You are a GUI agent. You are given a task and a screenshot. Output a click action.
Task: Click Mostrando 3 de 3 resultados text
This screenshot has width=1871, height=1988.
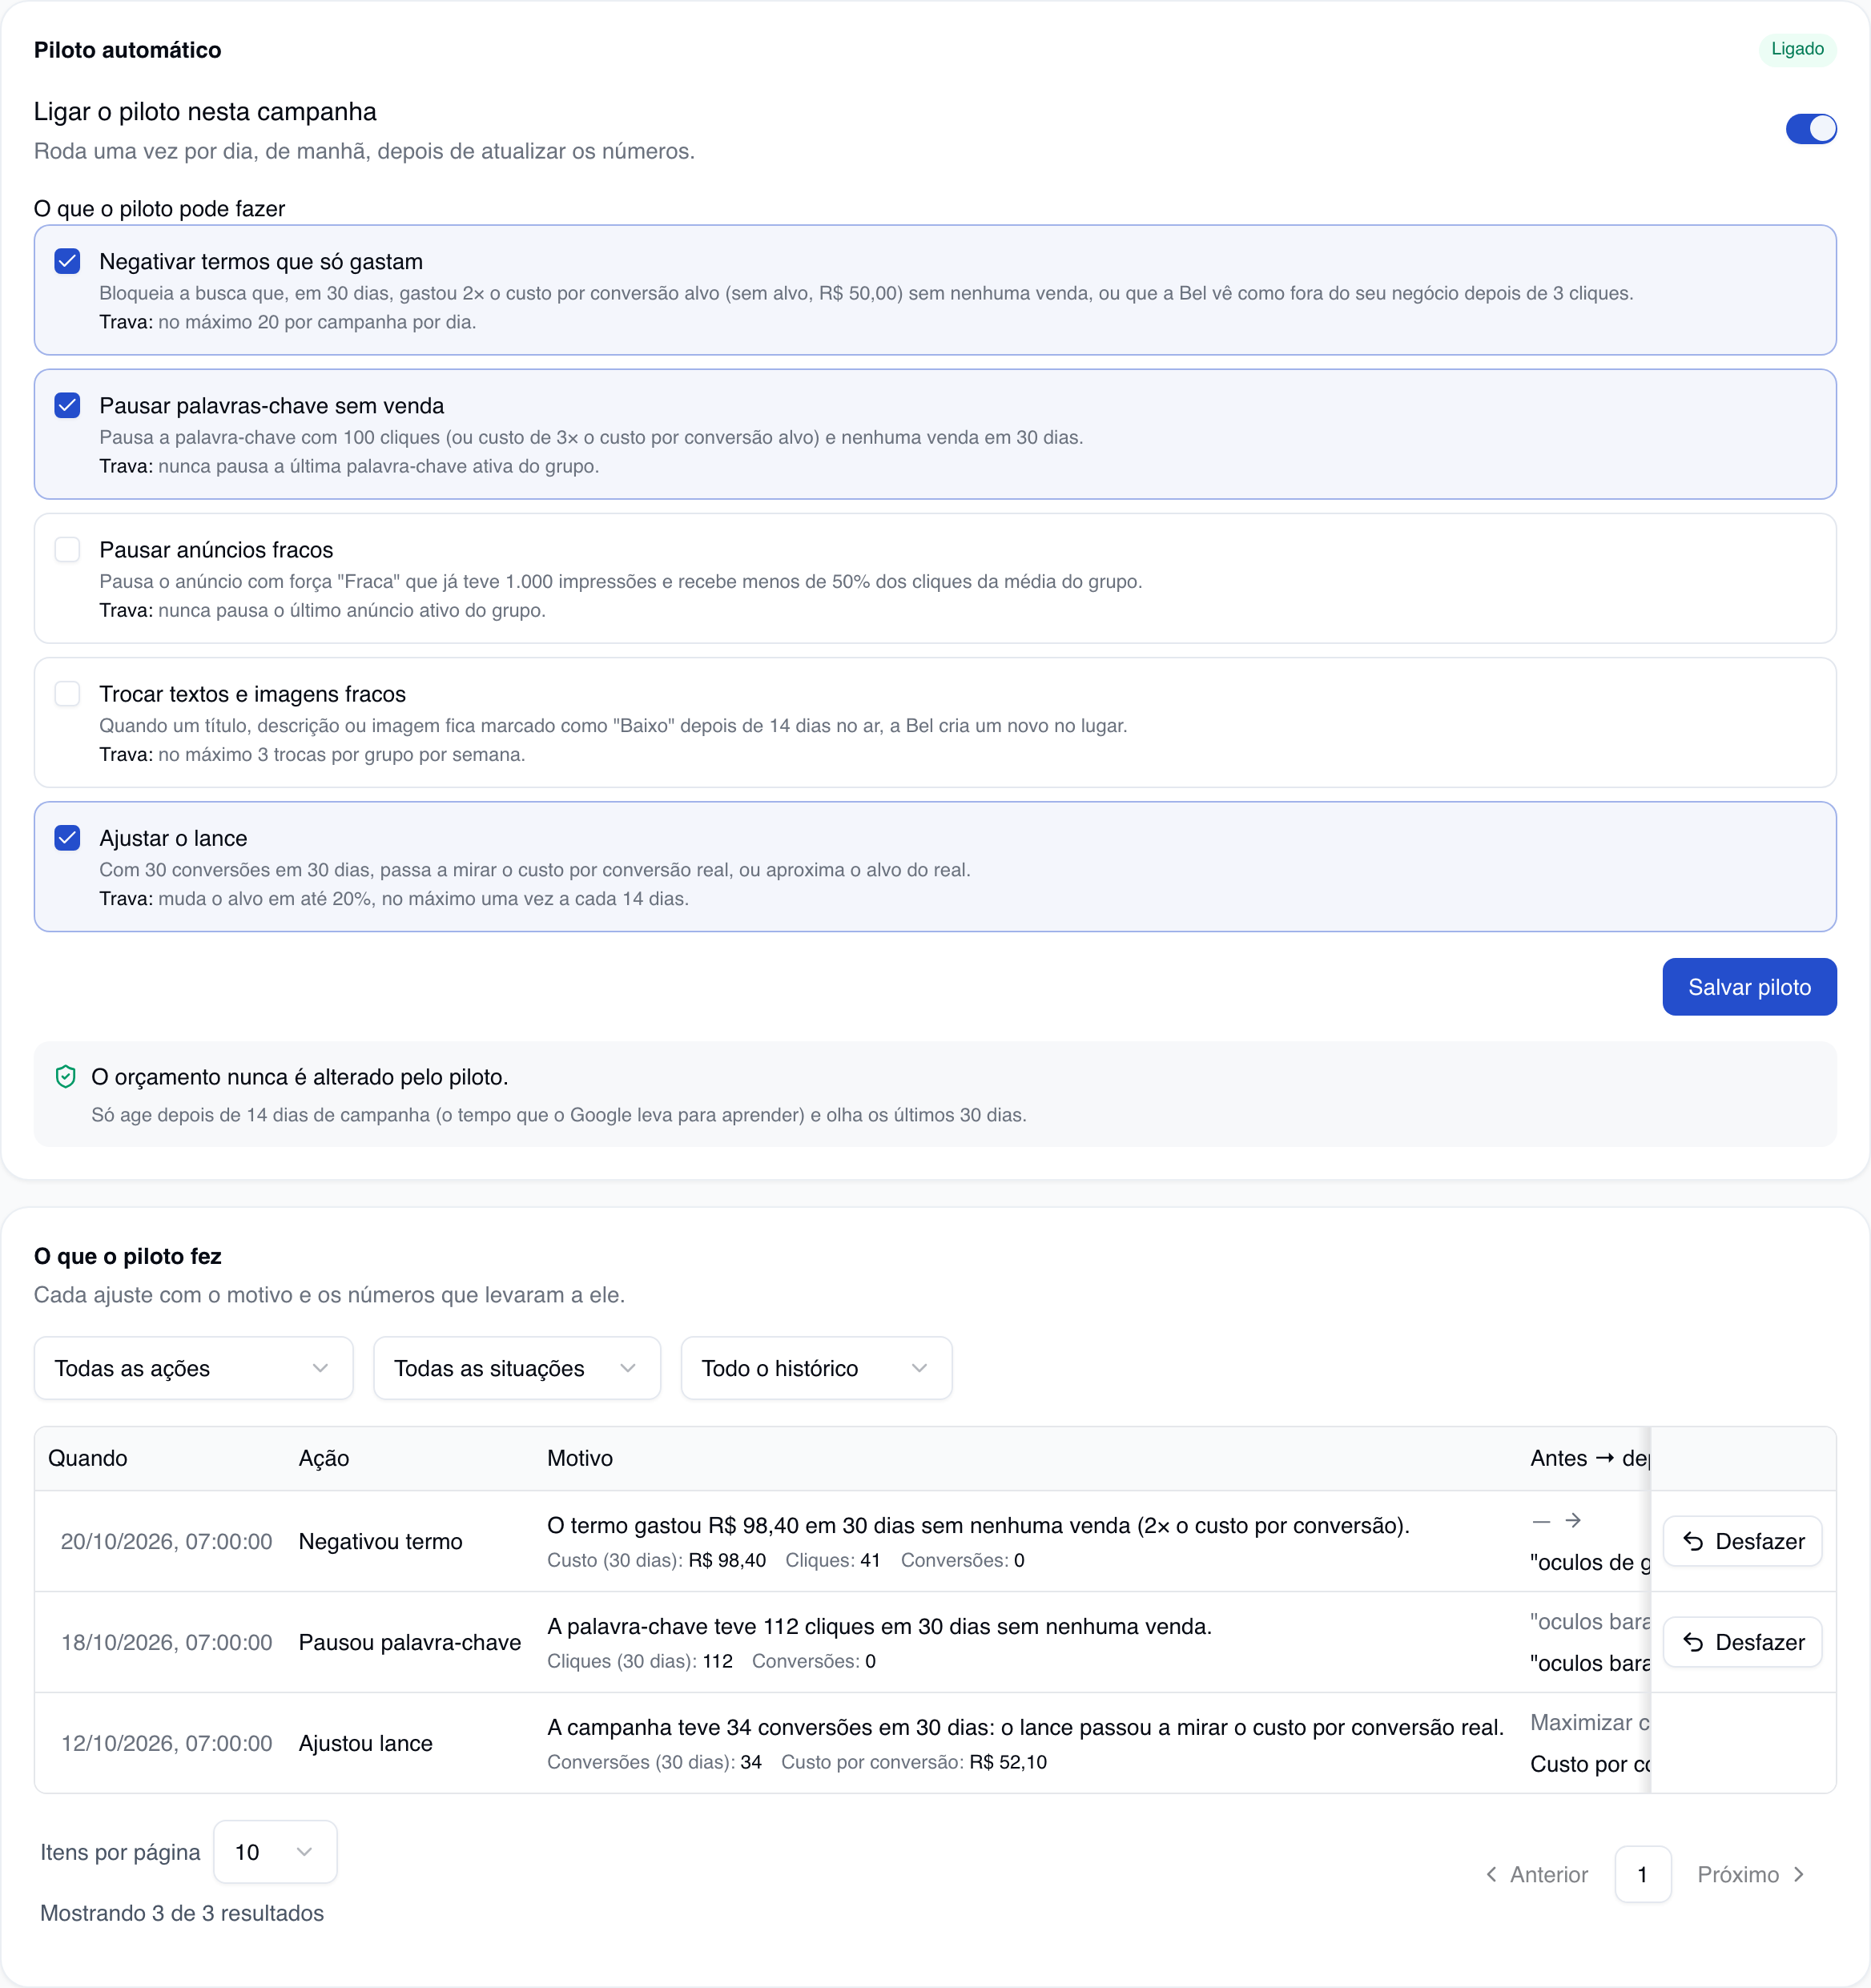182,1912
